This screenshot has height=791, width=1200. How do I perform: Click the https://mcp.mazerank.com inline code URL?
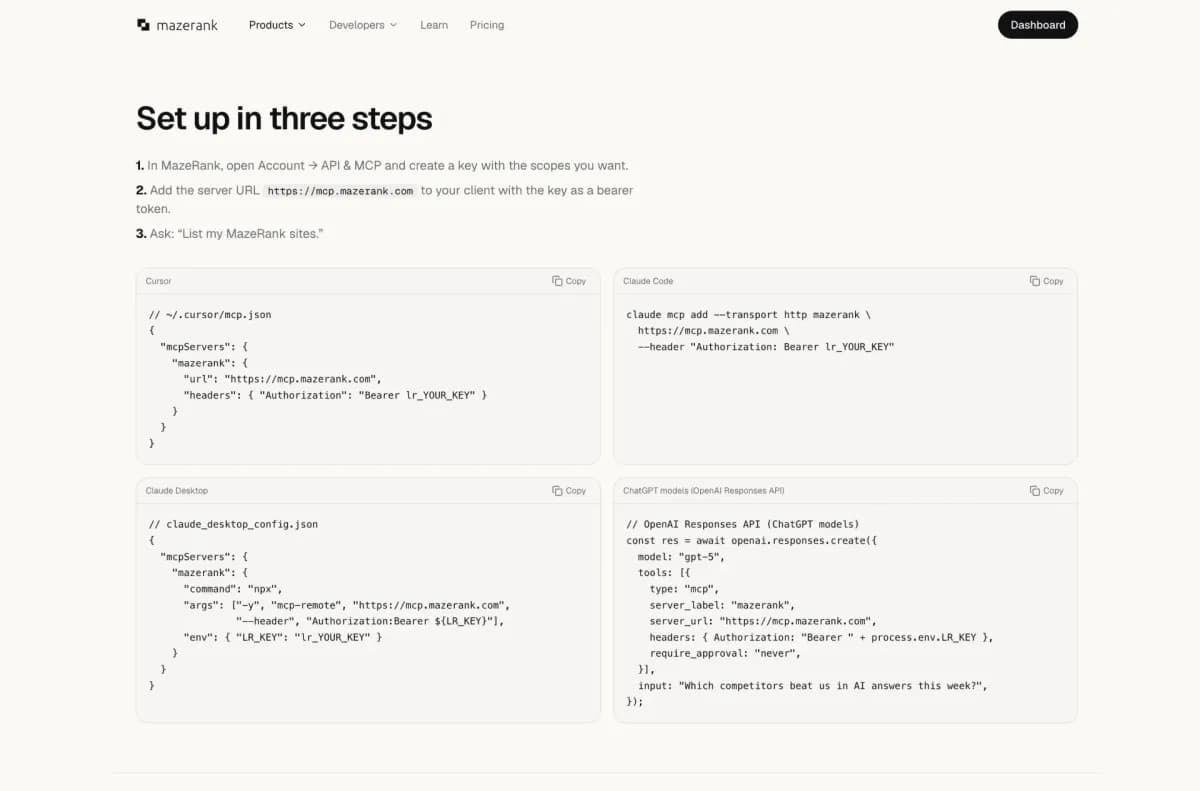340,191
